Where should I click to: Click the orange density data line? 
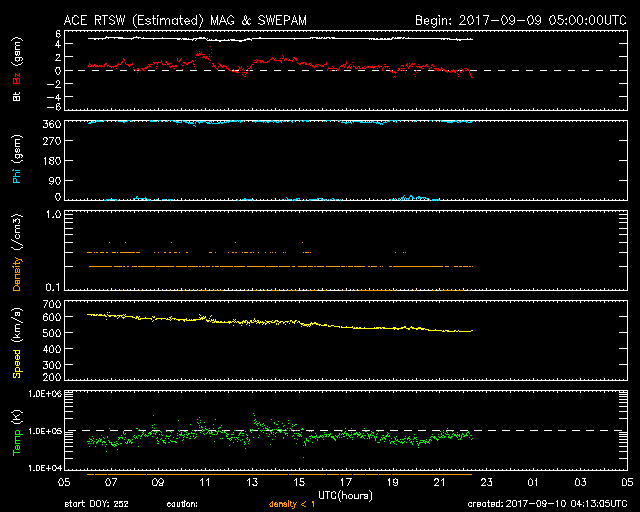tap(300, 267)
